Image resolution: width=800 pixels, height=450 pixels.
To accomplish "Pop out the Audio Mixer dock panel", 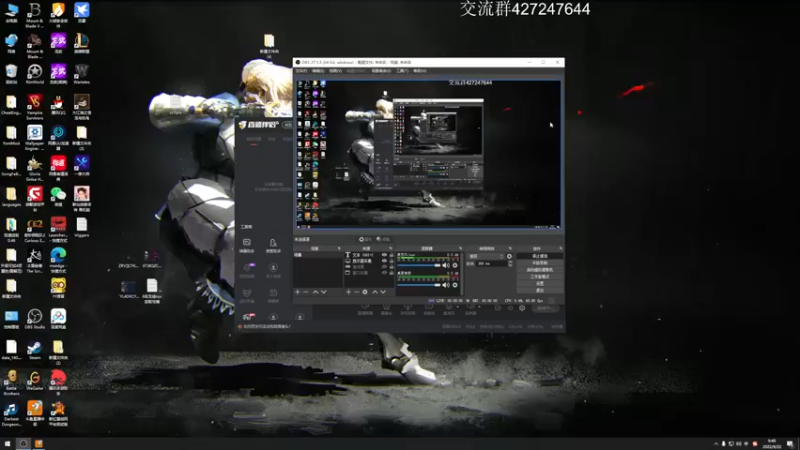I will 460,248.
